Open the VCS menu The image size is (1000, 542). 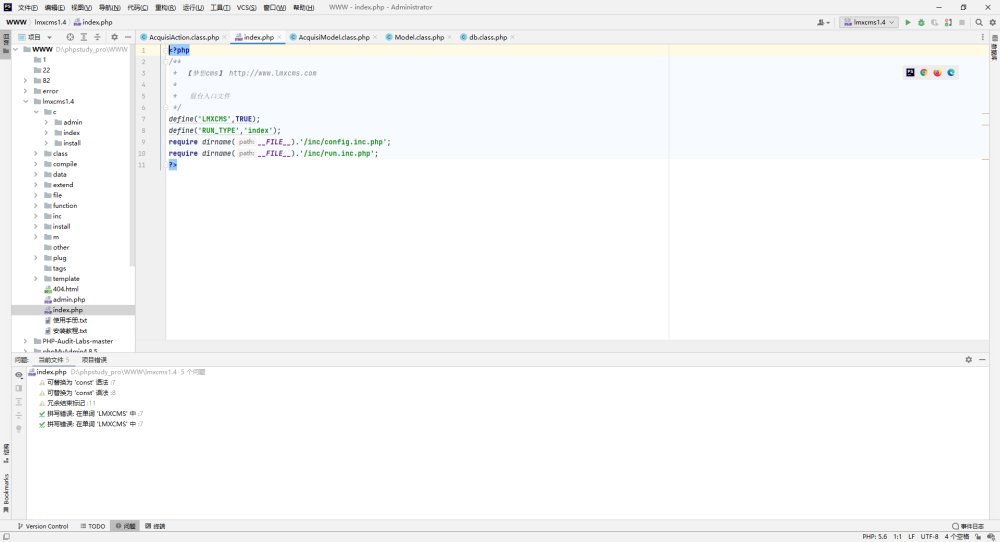tap(246, 8)
